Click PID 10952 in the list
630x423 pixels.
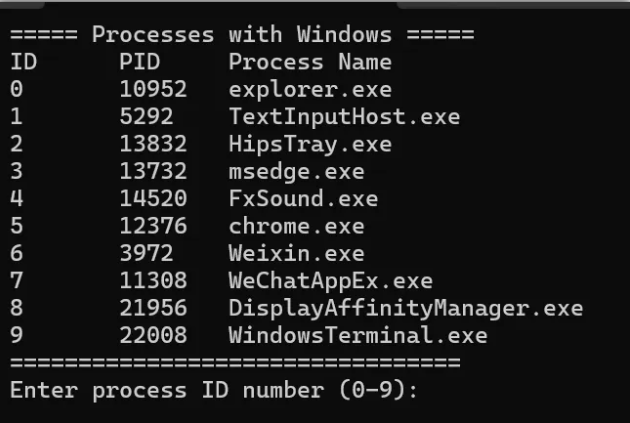tap(153, 89)
